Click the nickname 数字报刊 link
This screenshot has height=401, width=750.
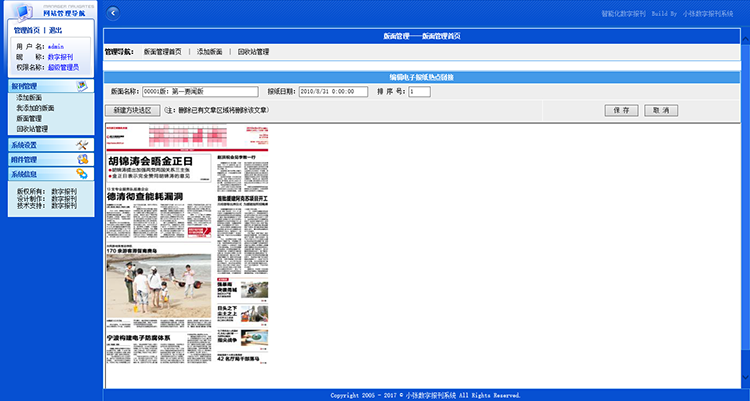point(60,57)
